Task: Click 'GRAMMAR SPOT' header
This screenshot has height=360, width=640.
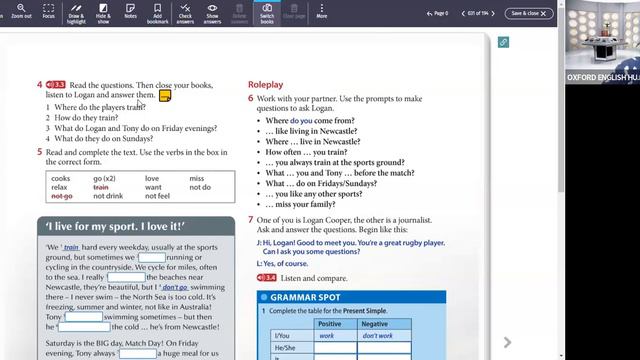Action: click(351, 297)
